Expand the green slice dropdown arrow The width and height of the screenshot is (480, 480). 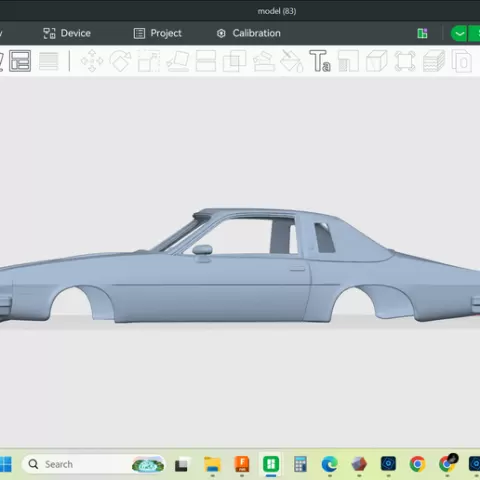(459, 33)
